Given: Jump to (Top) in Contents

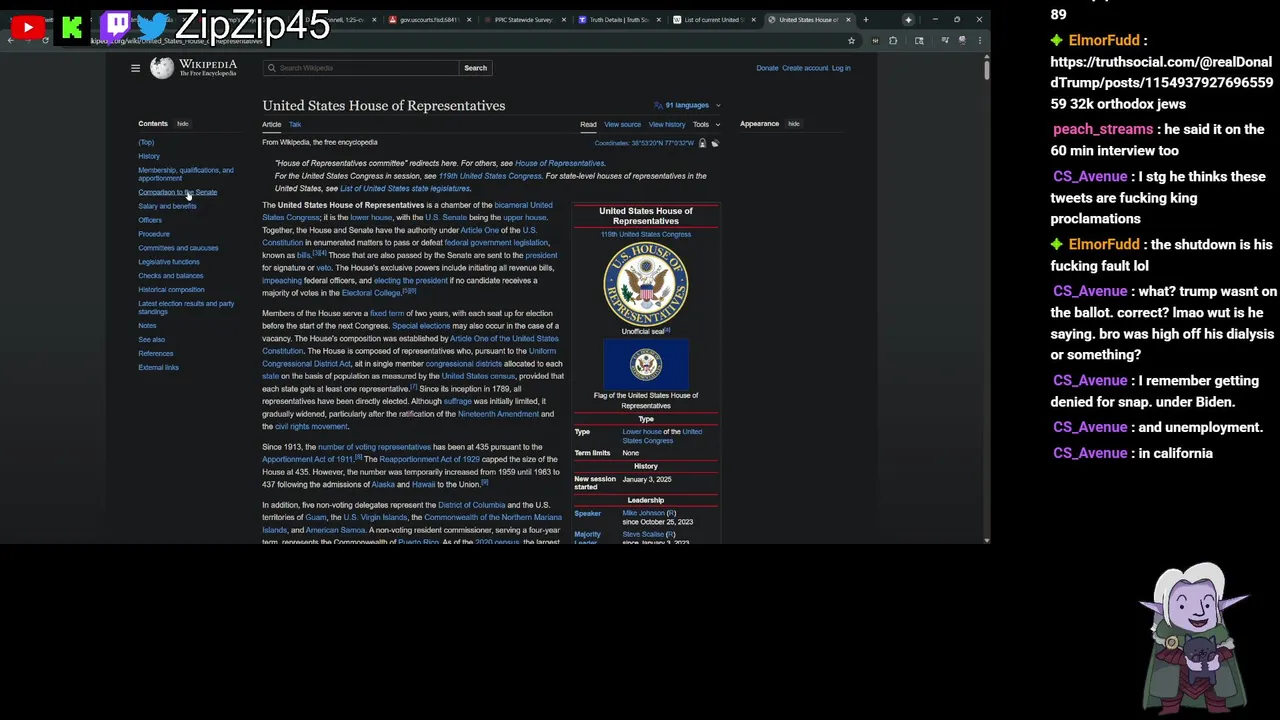Looking at the screenshot, I should pos(146,142).
